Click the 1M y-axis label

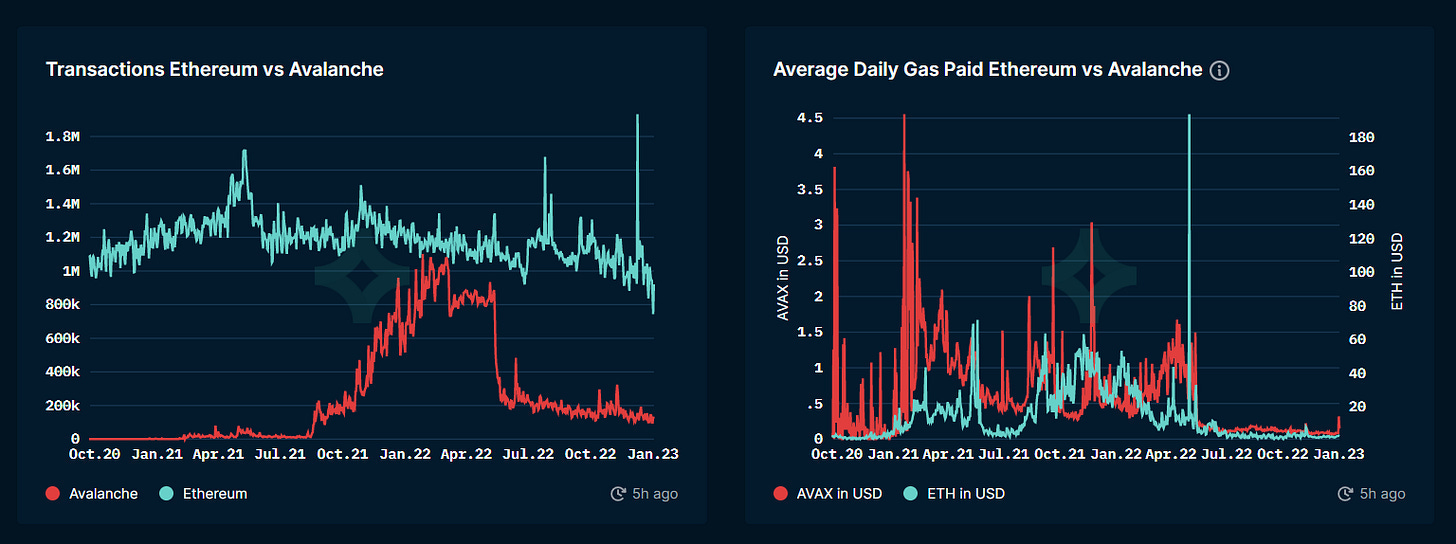[72, 271]
